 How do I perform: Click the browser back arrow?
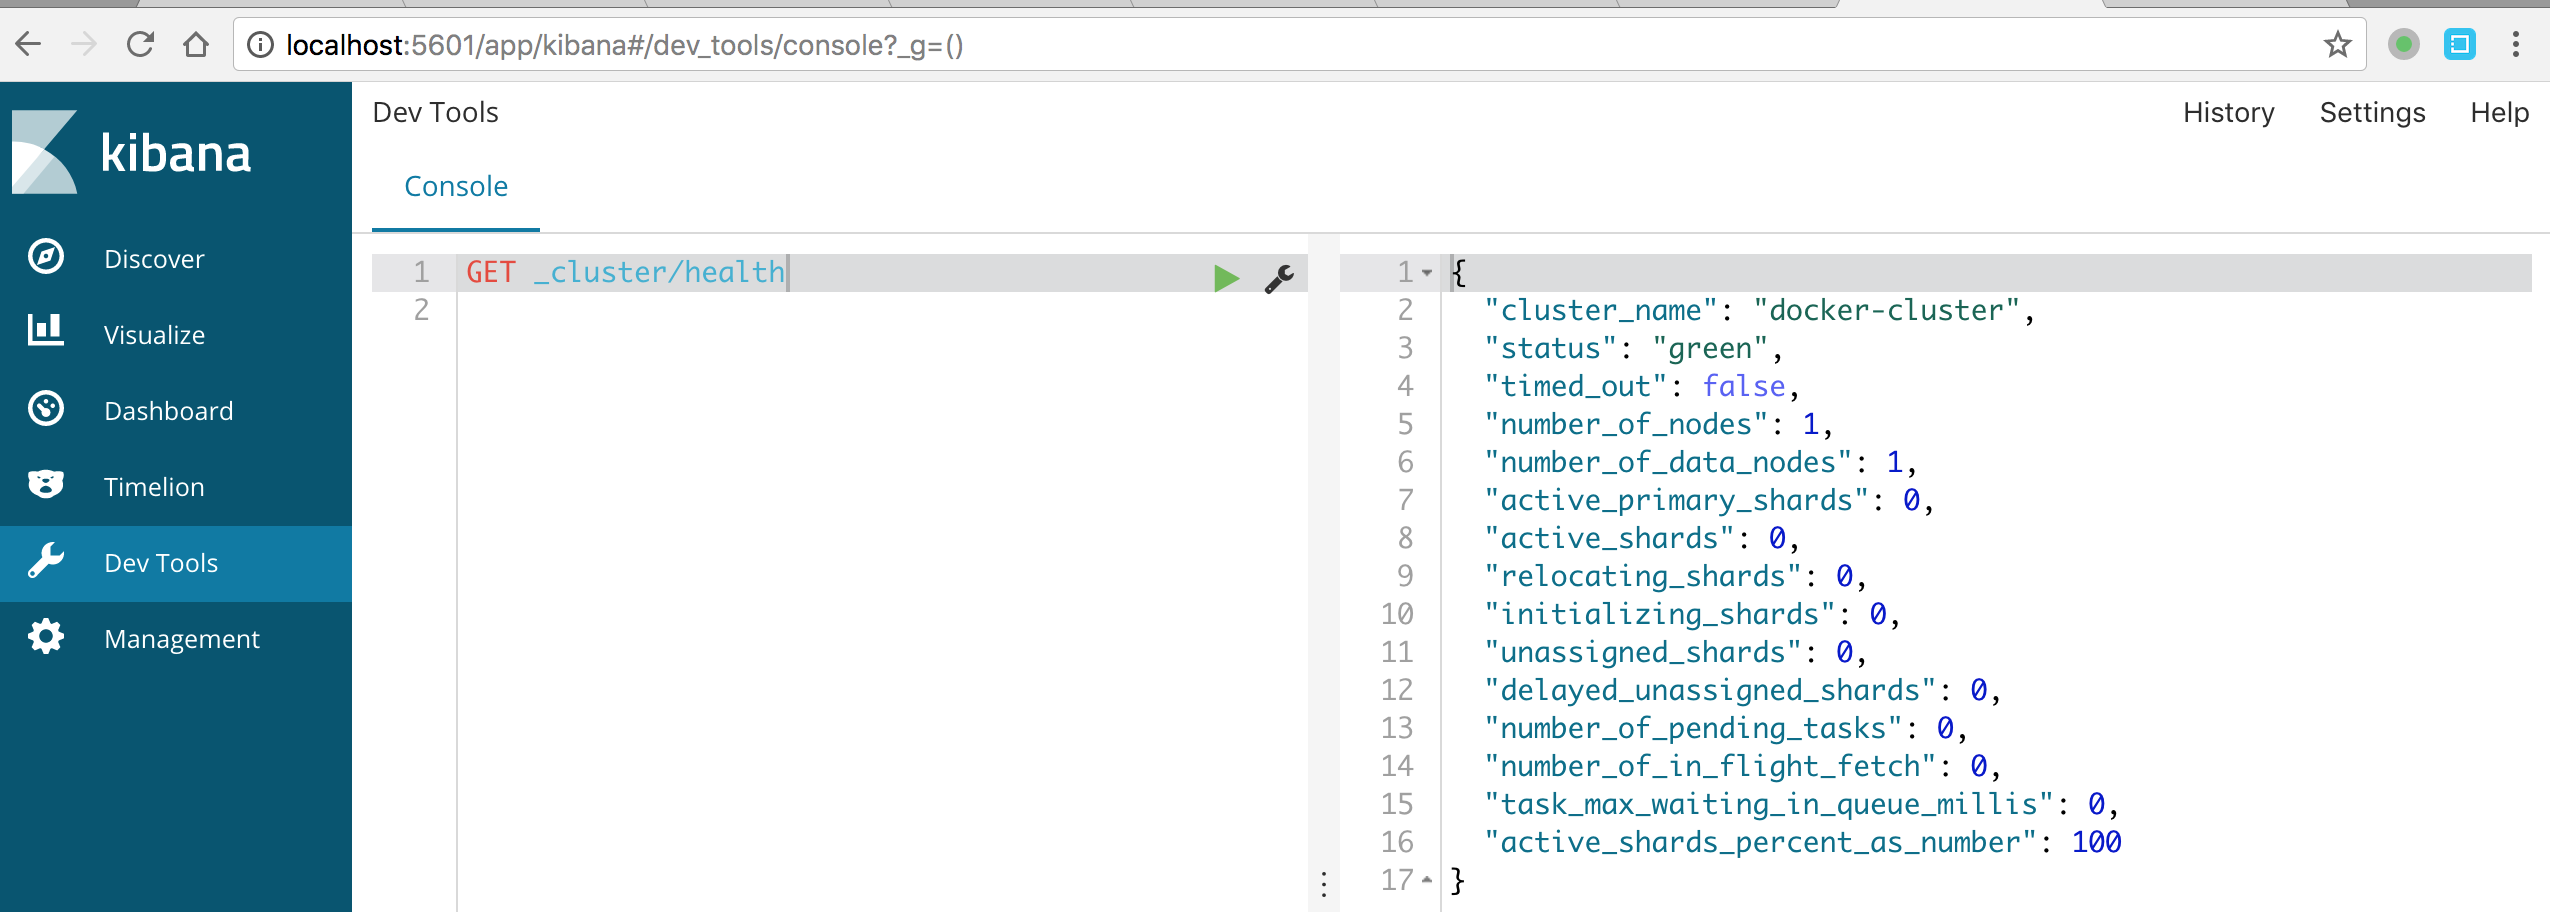(28, 44)
